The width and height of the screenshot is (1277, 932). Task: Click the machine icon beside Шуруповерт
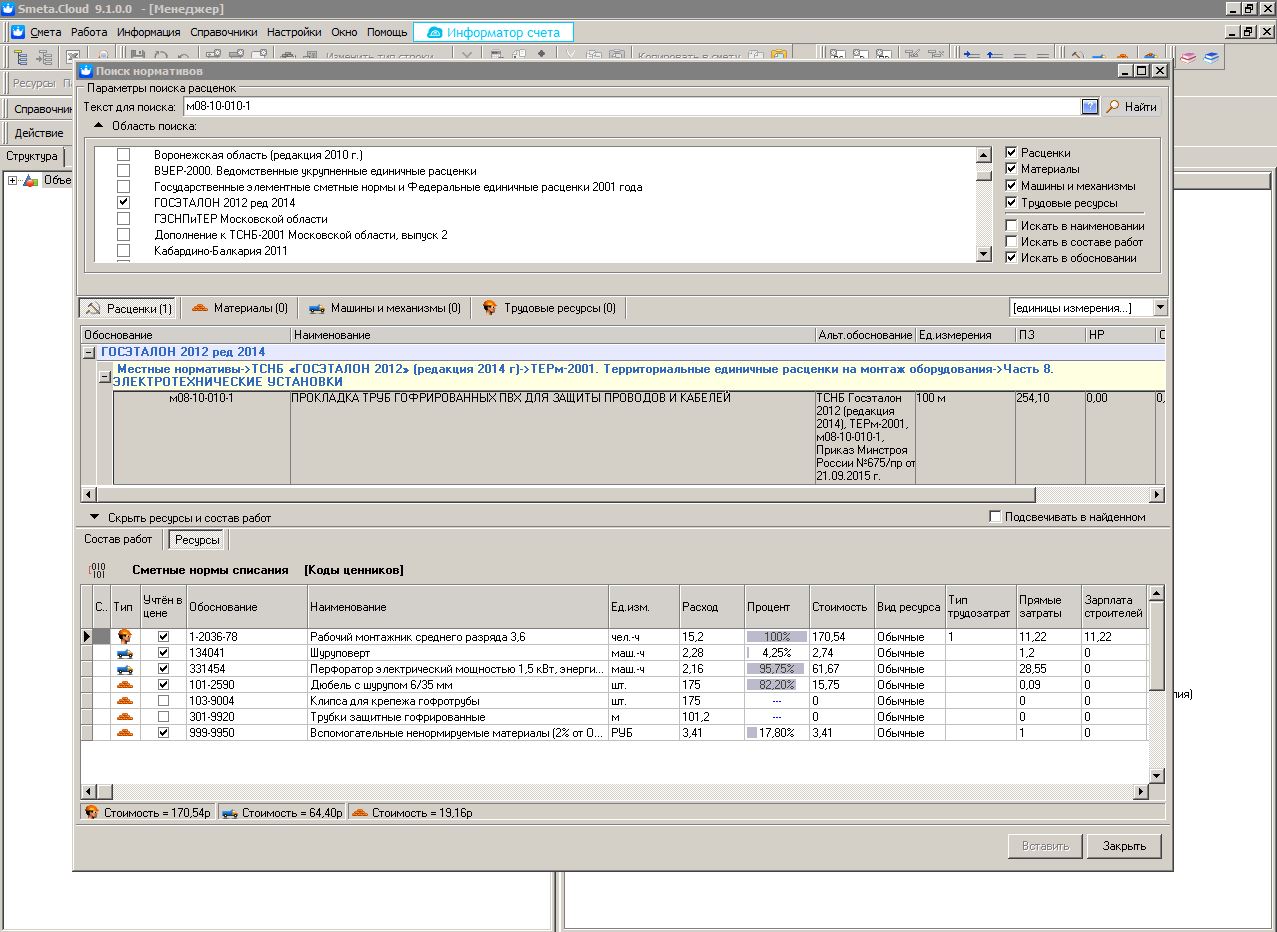click(124, 653)
